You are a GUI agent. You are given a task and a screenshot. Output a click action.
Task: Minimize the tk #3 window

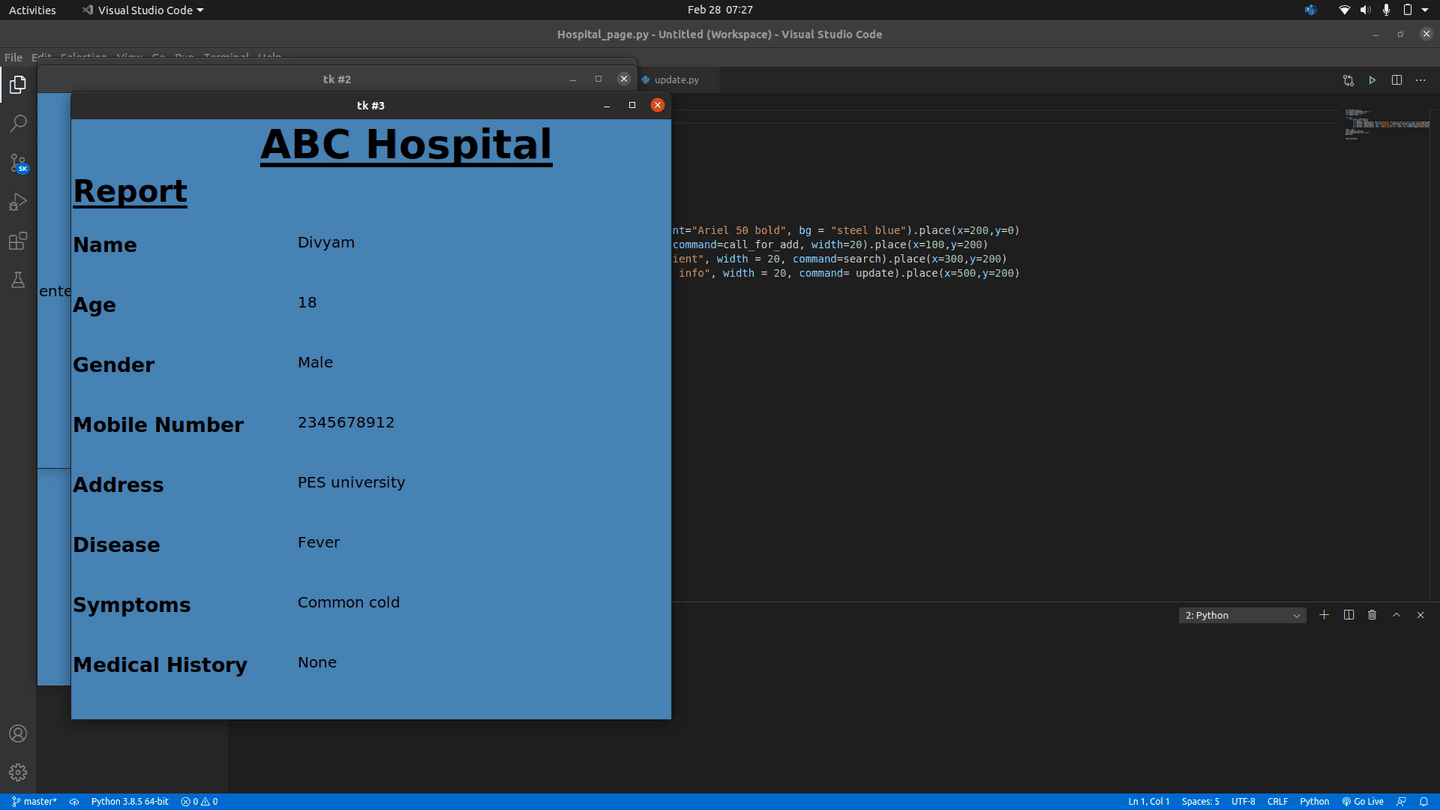(606, 105)
